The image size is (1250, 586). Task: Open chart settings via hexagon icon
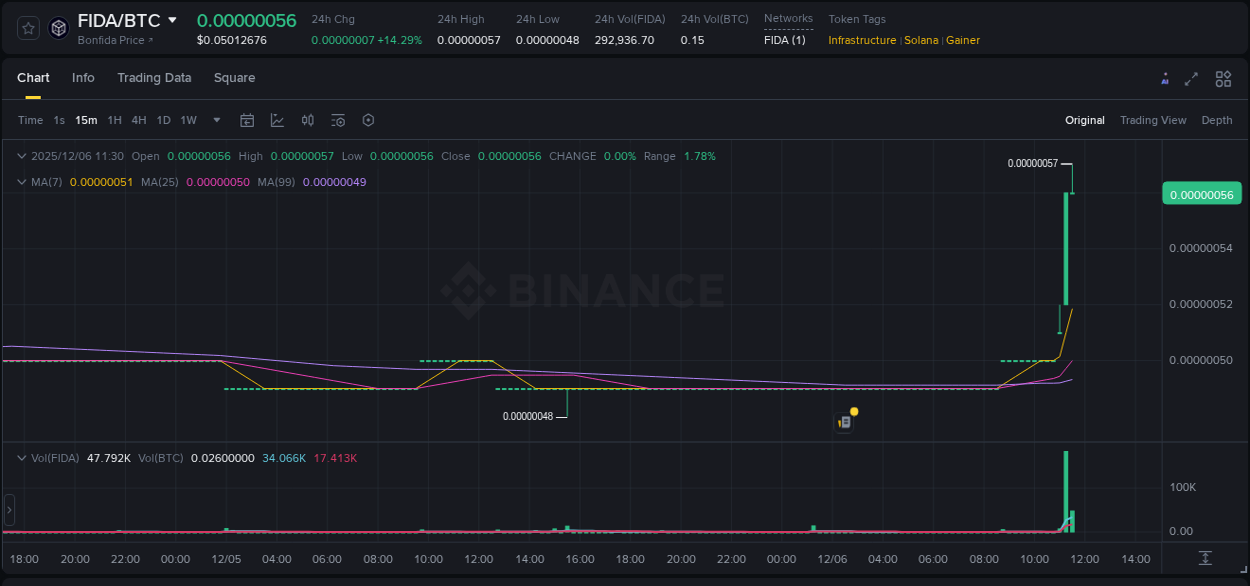point(368,119)
